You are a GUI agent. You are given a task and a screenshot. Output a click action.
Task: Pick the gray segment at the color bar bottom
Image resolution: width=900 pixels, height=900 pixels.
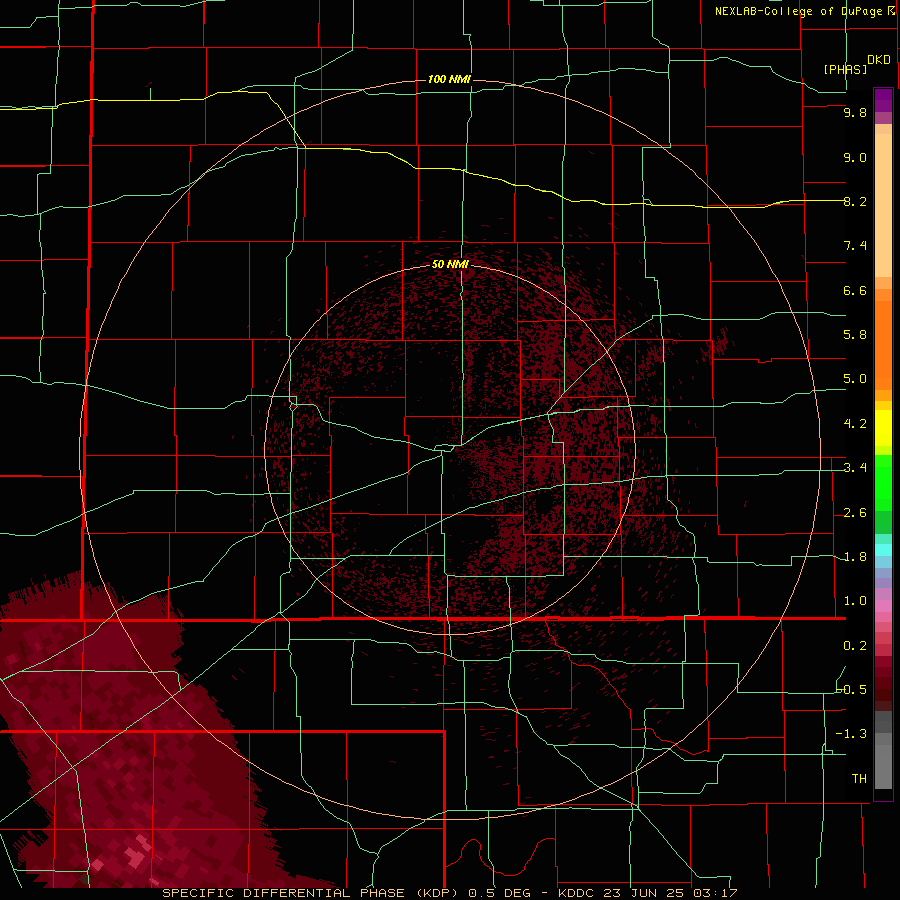pos(883,760)
